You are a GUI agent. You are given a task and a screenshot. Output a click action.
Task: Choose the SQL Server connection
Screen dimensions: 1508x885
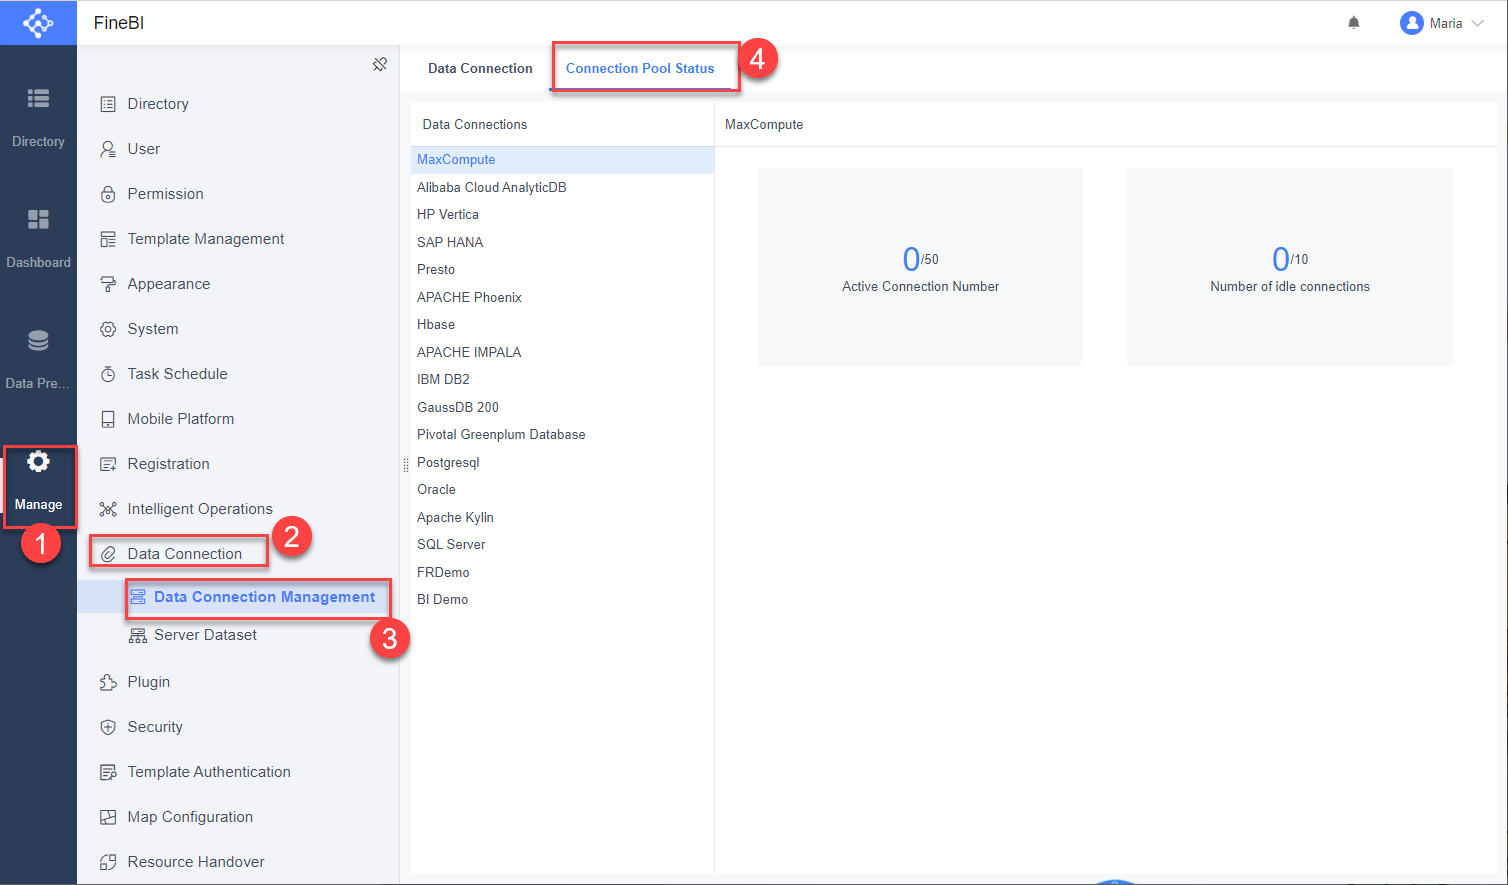pos(562,545)
